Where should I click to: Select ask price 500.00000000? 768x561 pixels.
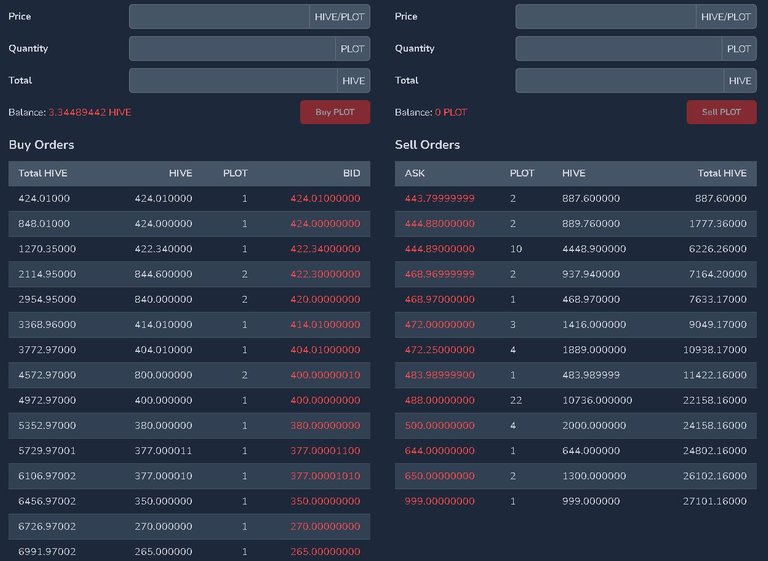(440, 425)
